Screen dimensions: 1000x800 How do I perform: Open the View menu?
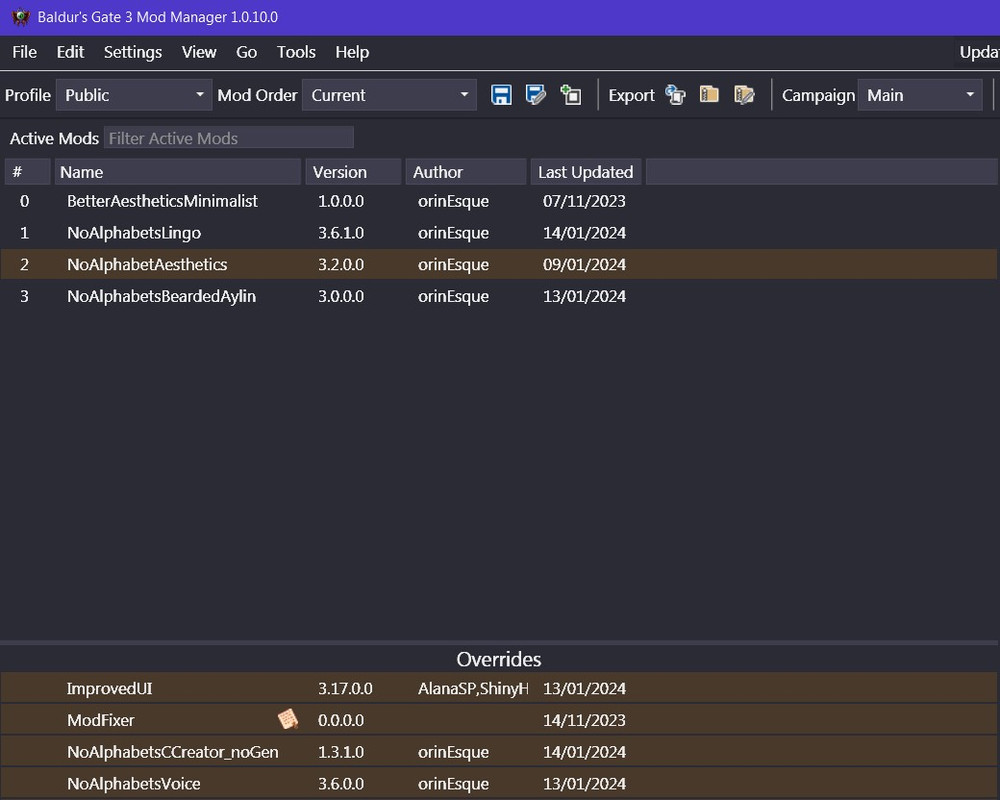[199, 52]
